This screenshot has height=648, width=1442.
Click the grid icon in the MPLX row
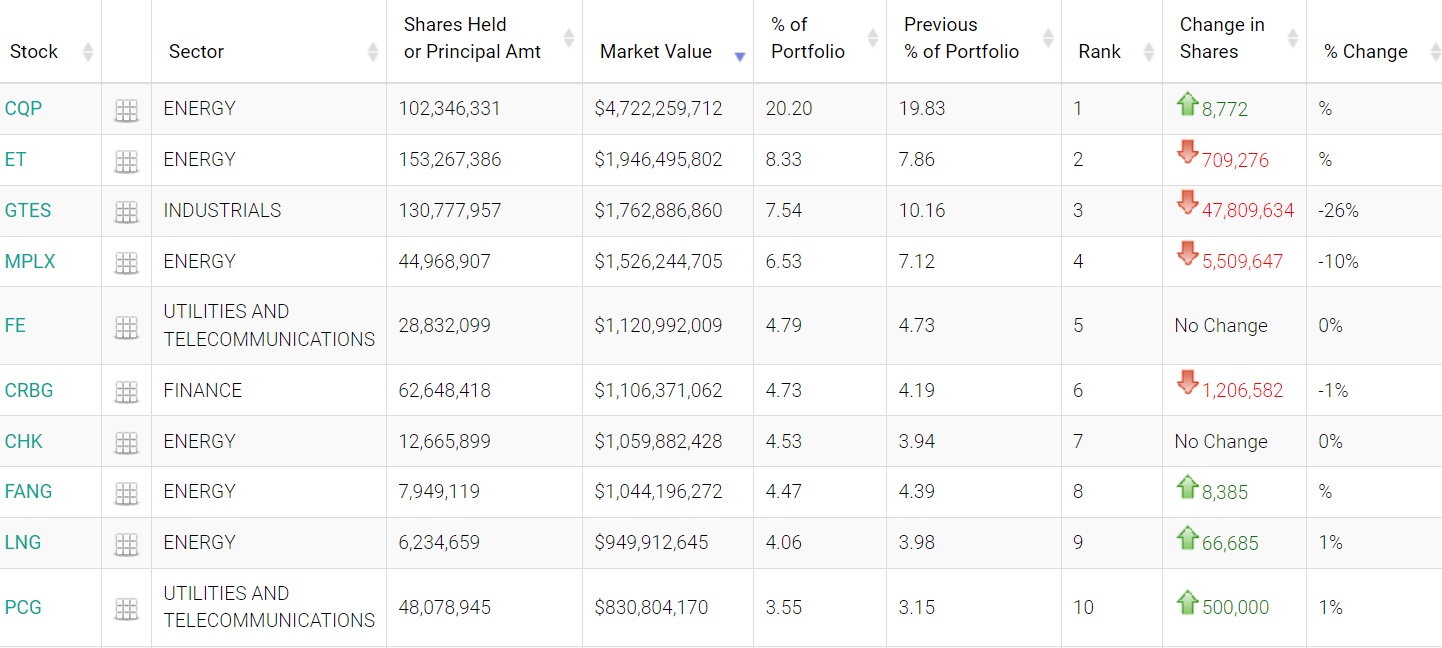click(x=126, y=263)
